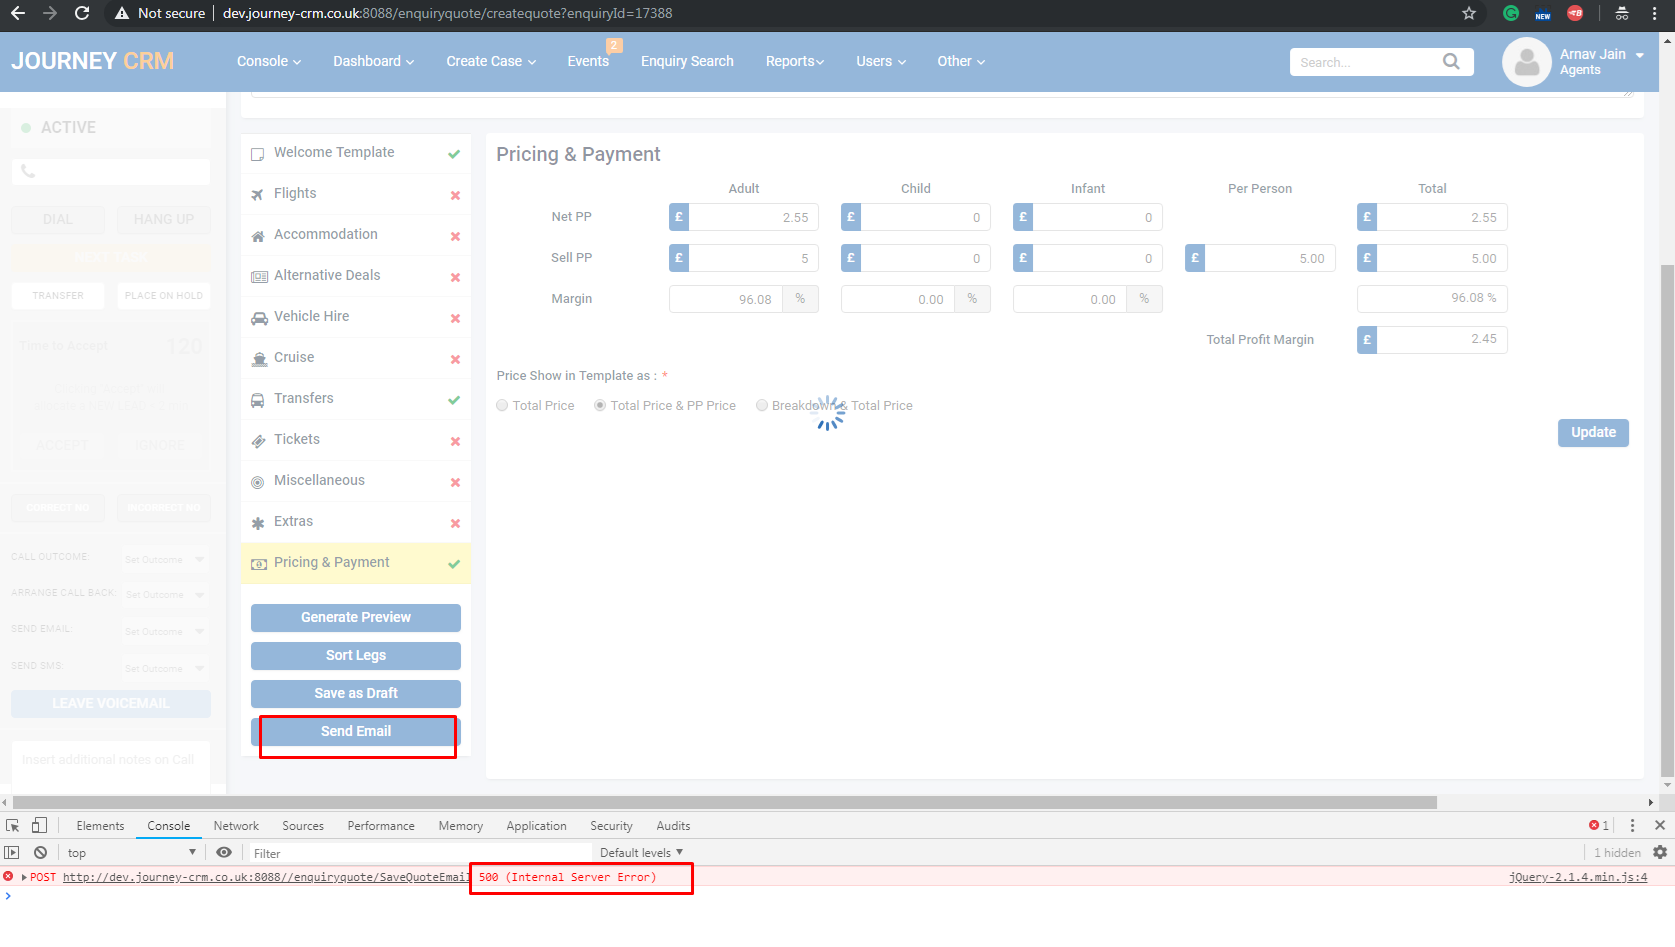Image resolution: width=1675 pixels, height=947 pixels.
Task: Click the red error count indicator
Action: tap(1599, 826)
